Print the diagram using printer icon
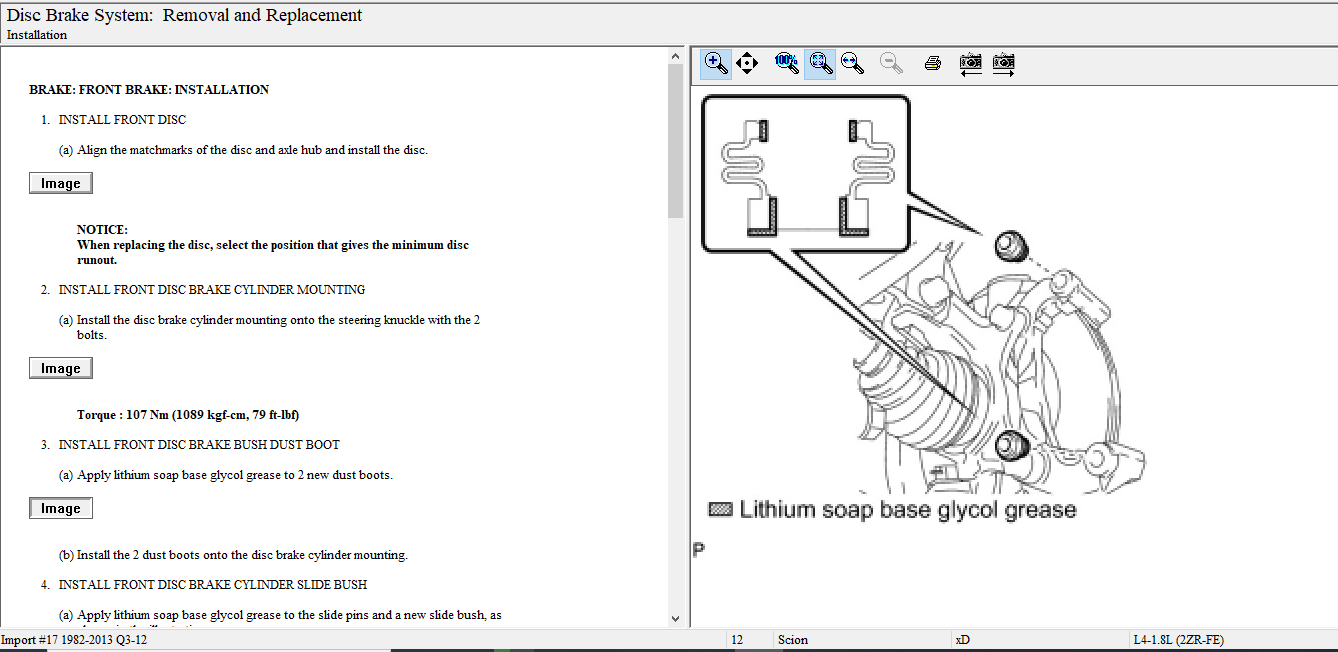The image size is (1338, 652). tap(933, 64)
